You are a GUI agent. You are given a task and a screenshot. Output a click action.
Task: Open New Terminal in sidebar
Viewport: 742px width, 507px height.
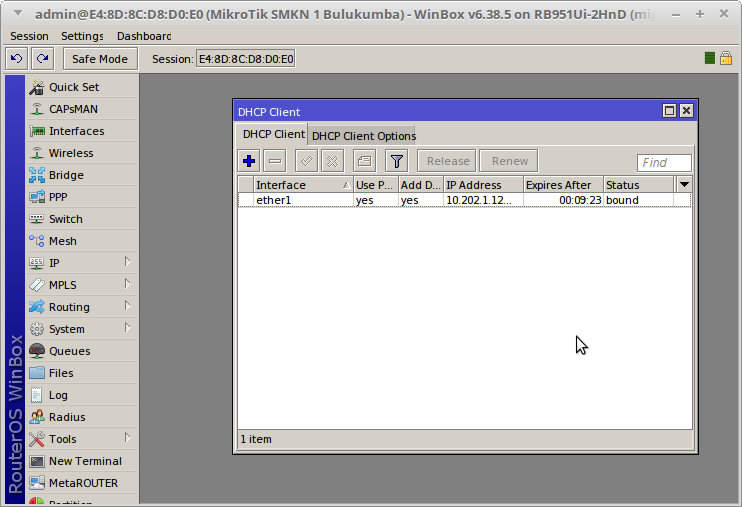[x=82, y=461]
